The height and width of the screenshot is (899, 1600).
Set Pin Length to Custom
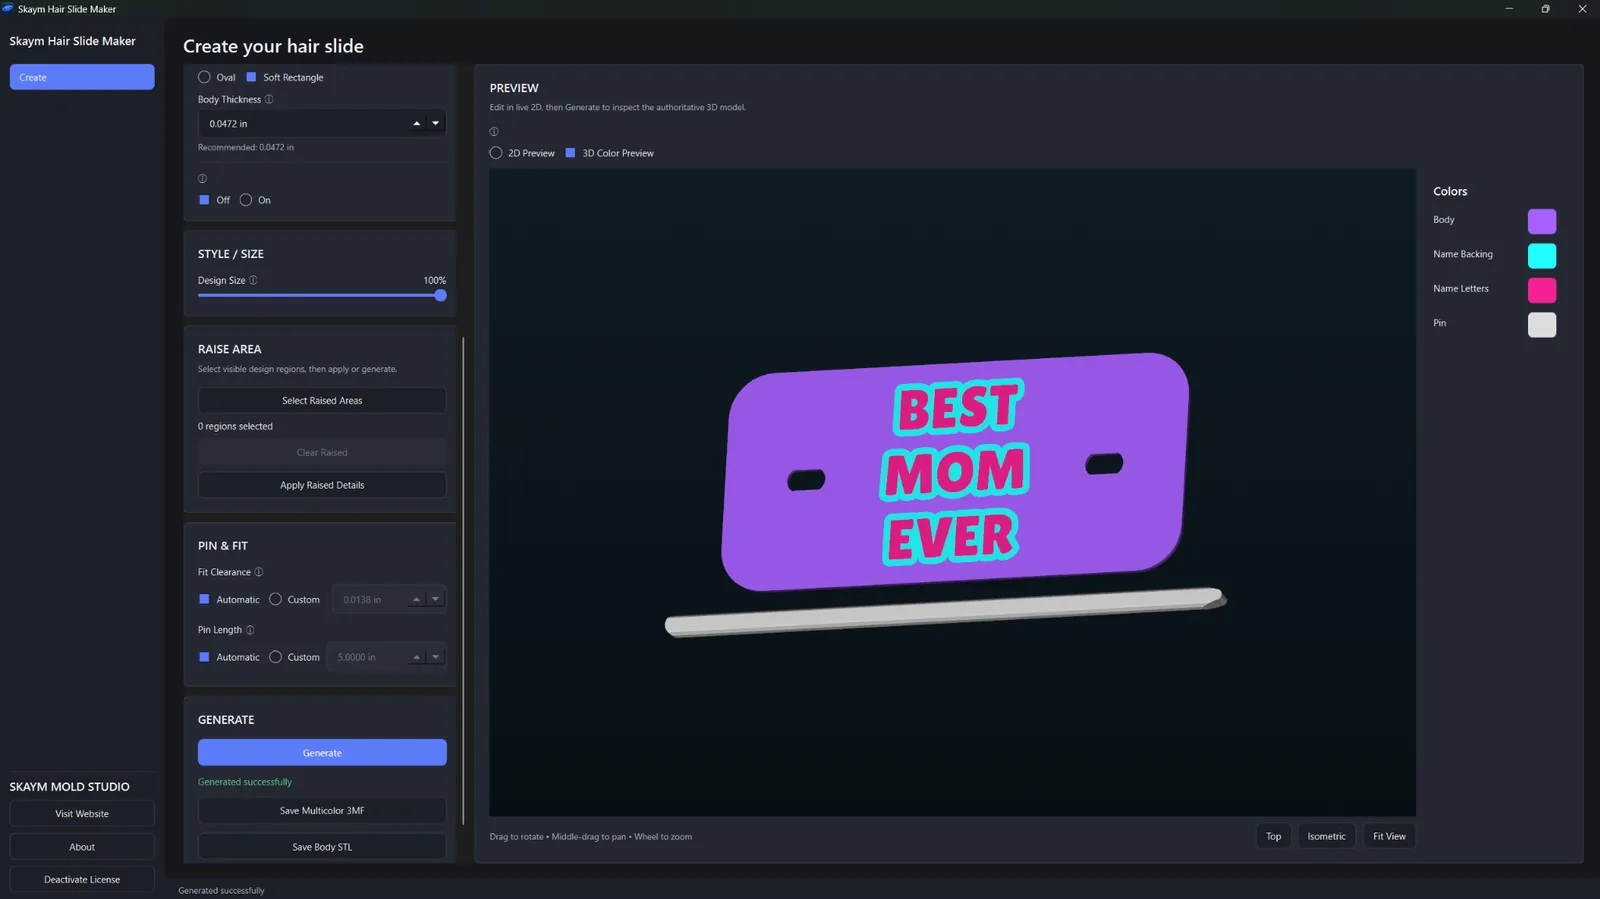294,657
